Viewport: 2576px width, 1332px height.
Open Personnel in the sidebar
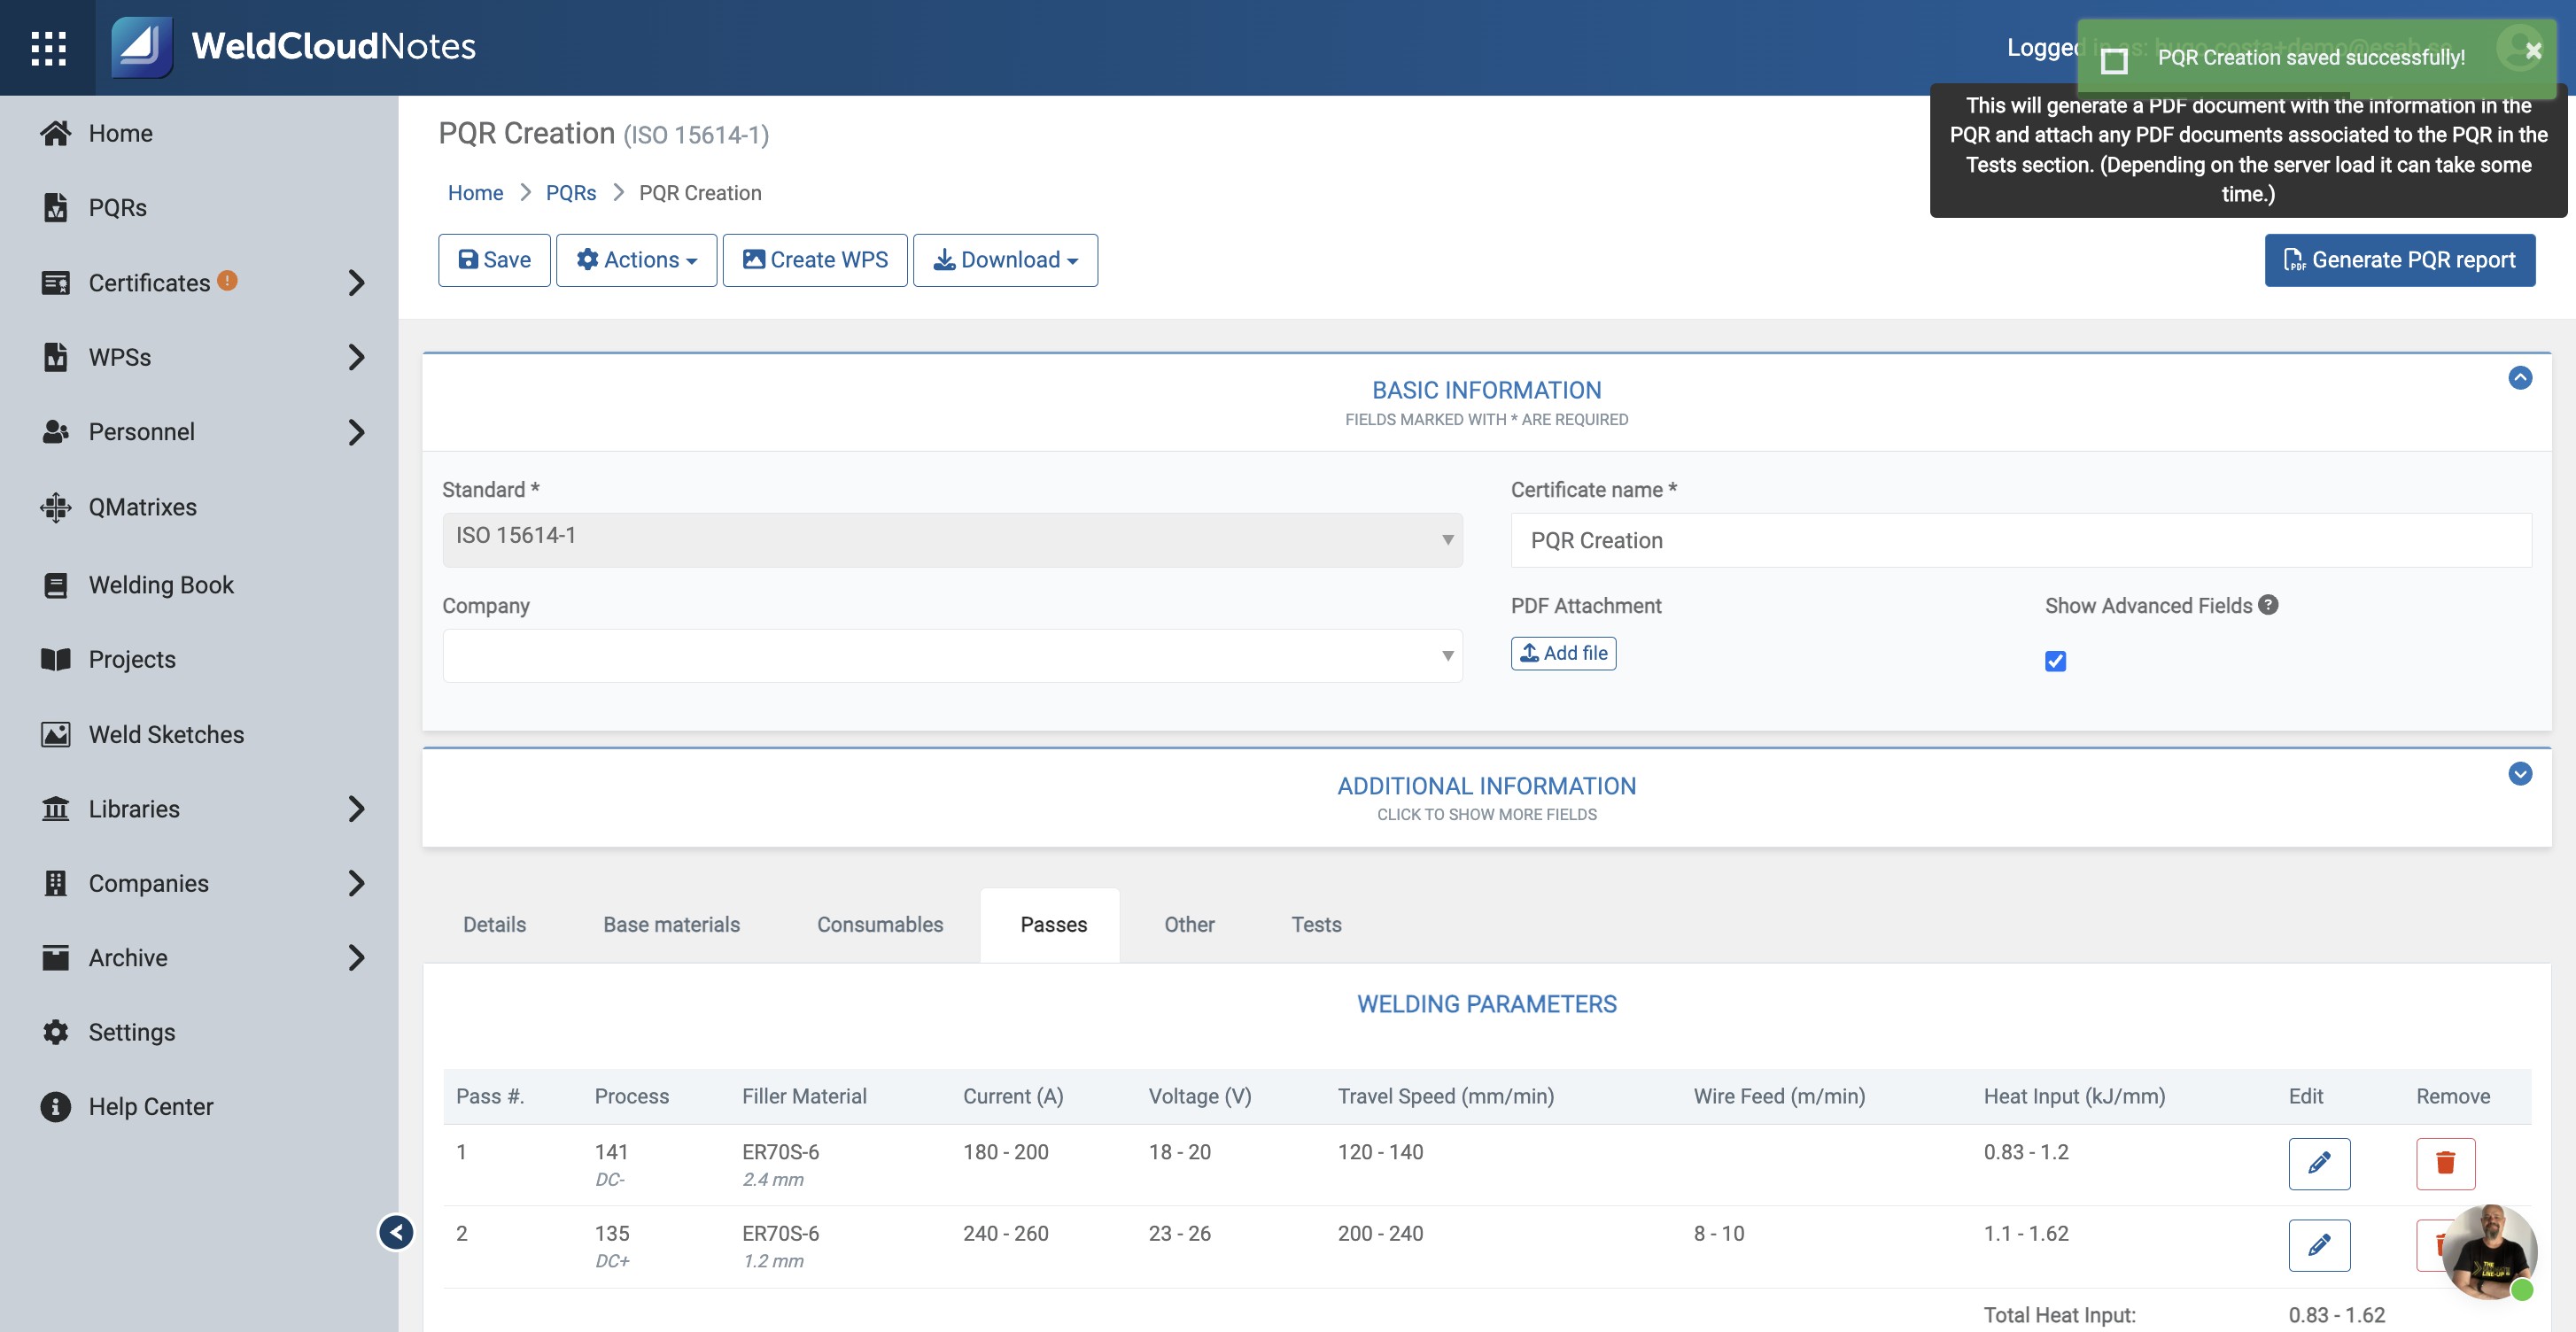click(x=141, y=432)
